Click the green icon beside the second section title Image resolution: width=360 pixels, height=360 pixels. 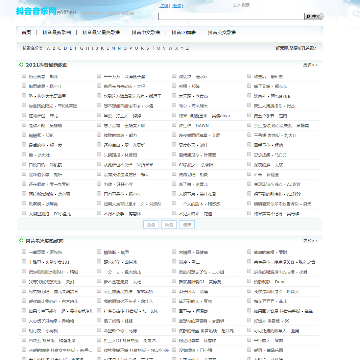tap(21, 240)
